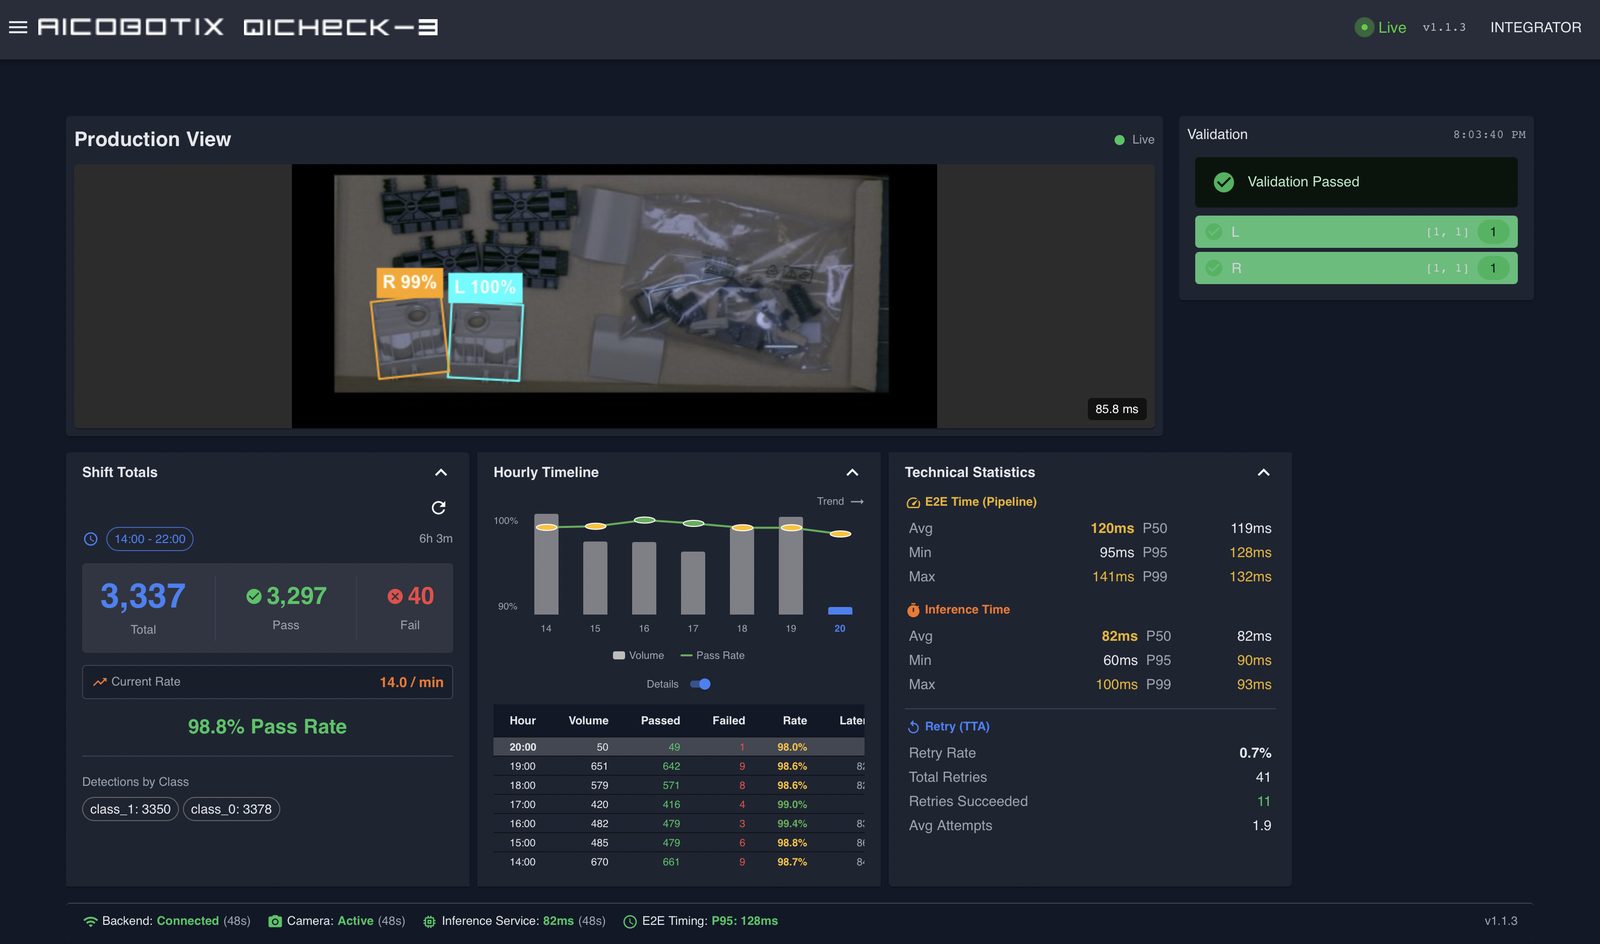Click the hour 14 volume bar
This screenshot has width=1600, height=944.
546,564
